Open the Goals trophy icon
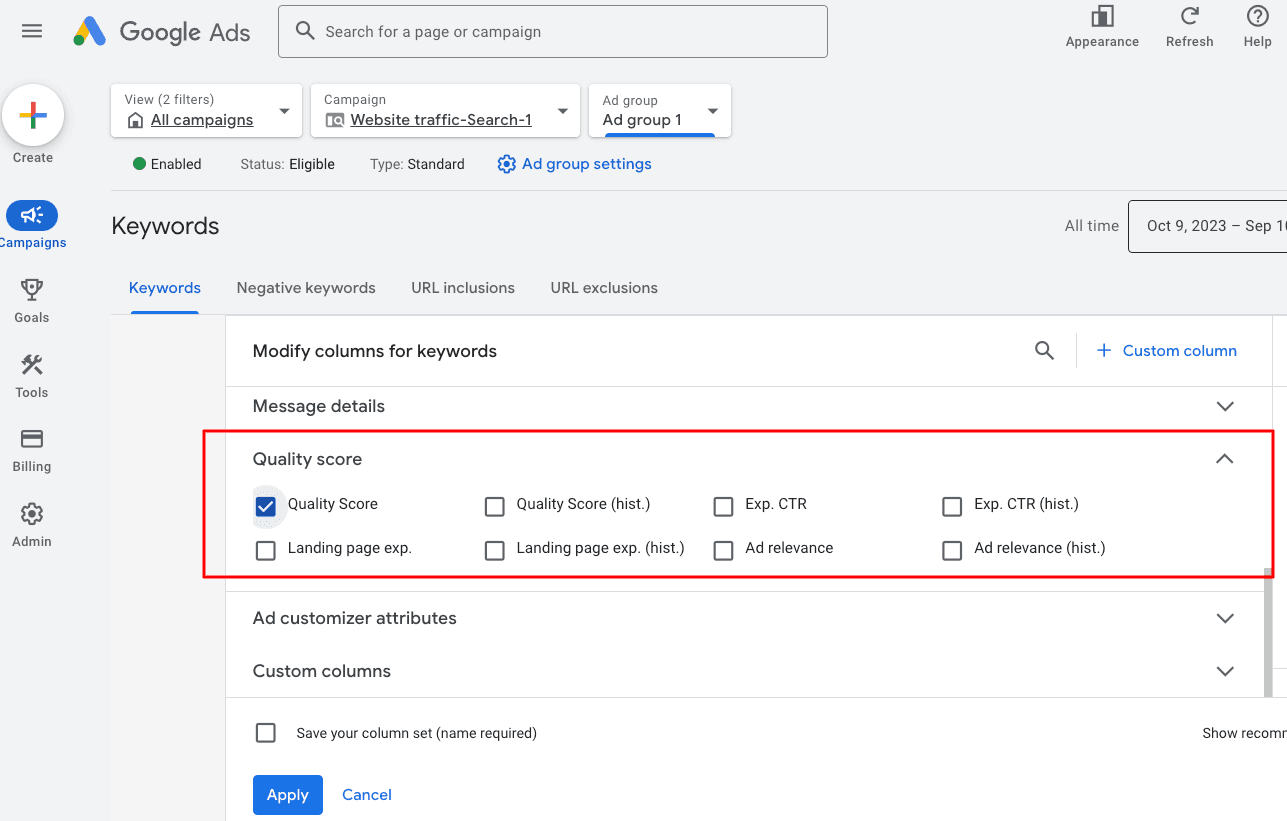 tap(32, 291)
